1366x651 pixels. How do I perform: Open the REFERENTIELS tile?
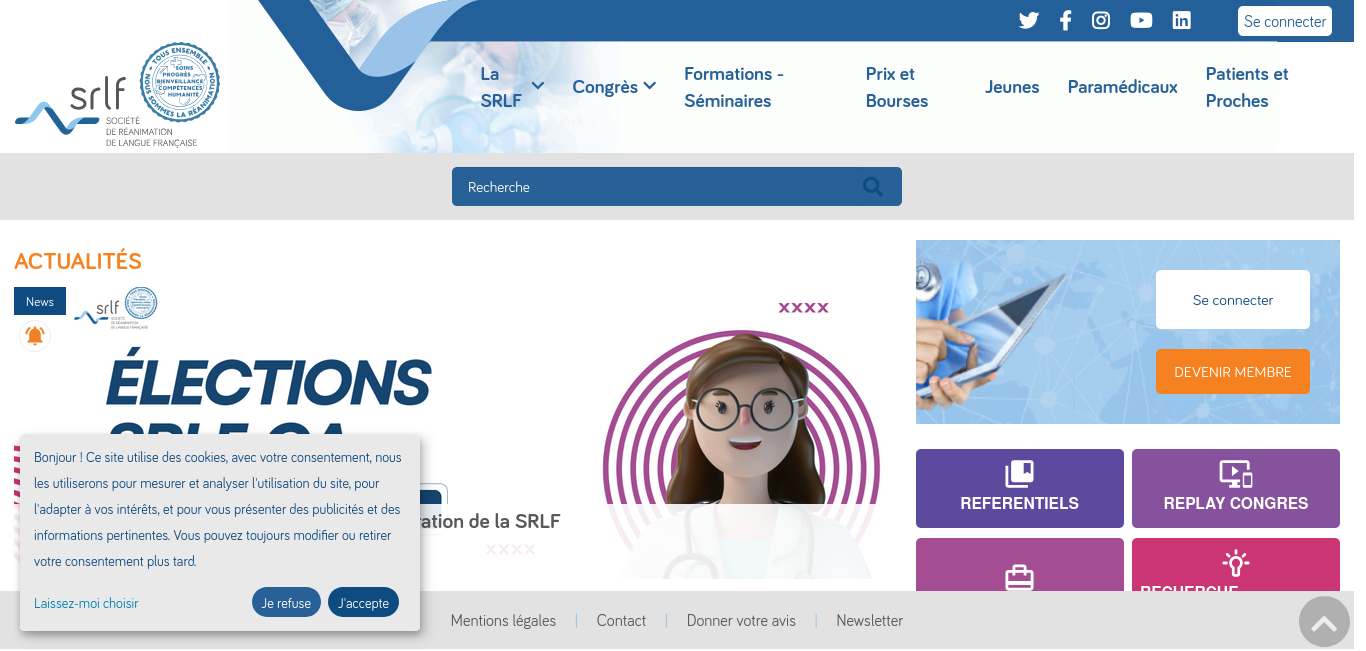pos(1020,488)
